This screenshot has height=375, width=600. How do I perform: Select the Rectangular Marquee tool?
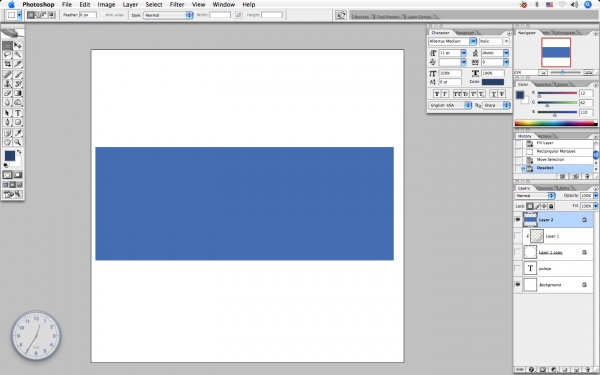(x=7, y=46)
